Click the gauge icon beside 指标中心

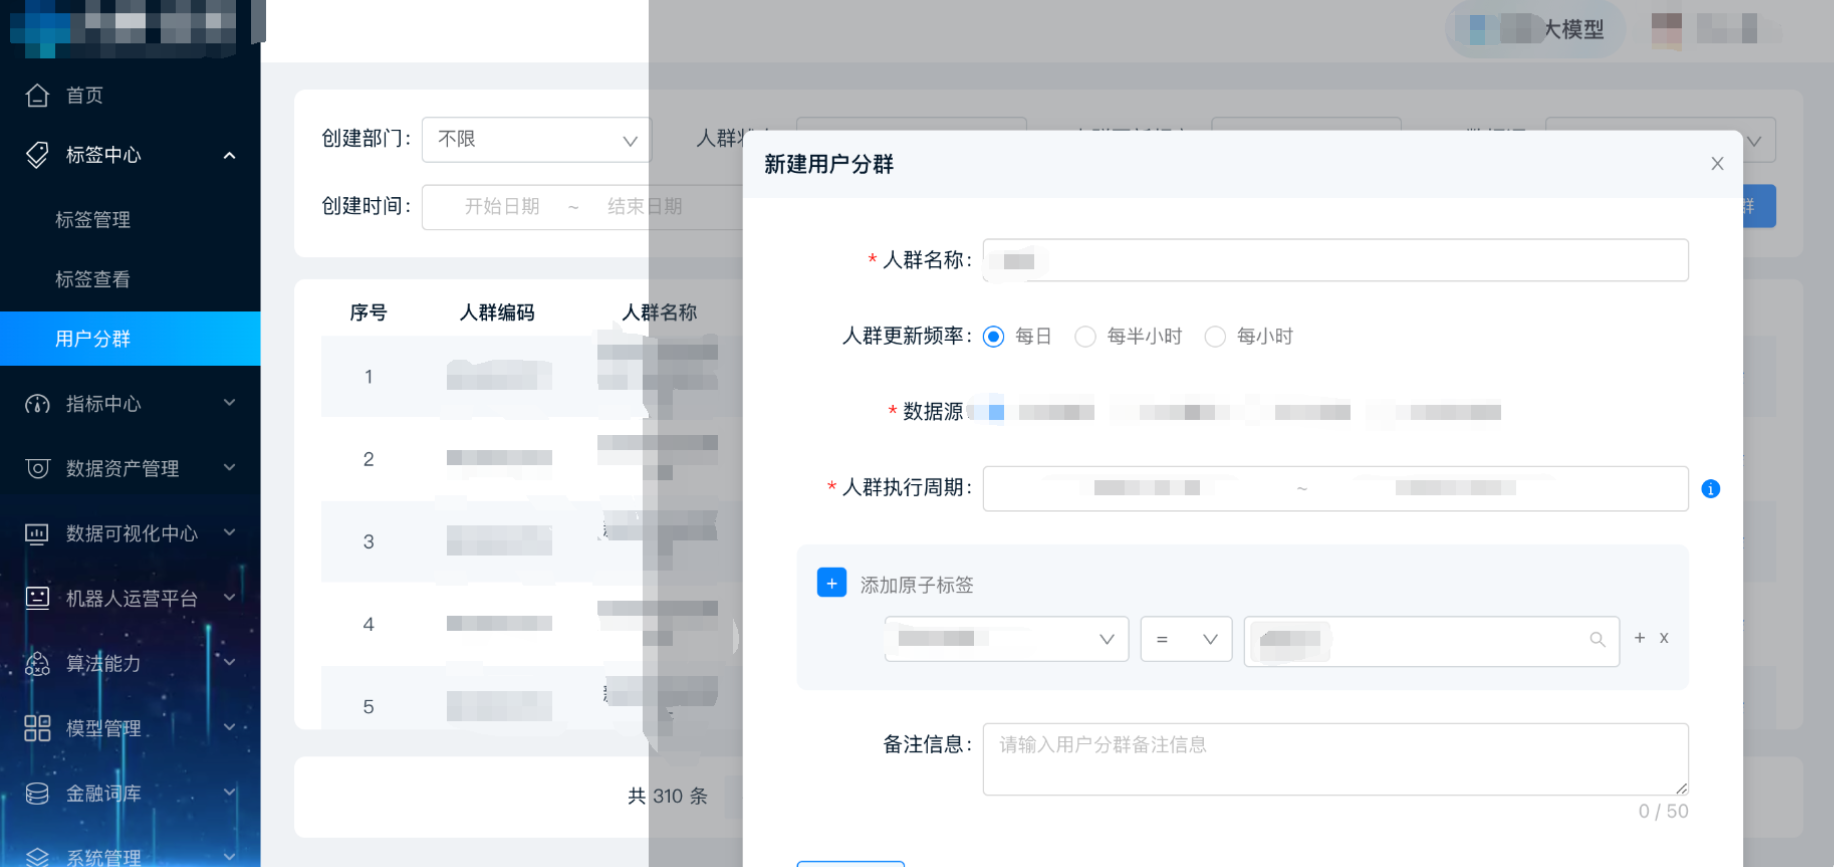[x=38, y=404]
